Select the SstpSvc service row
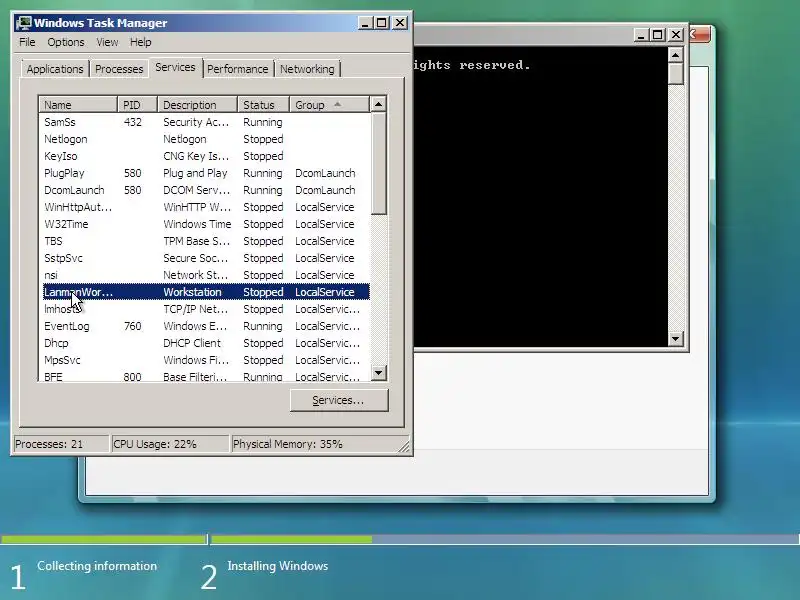This screenshot has width=800, height=600. click(206, 258)
